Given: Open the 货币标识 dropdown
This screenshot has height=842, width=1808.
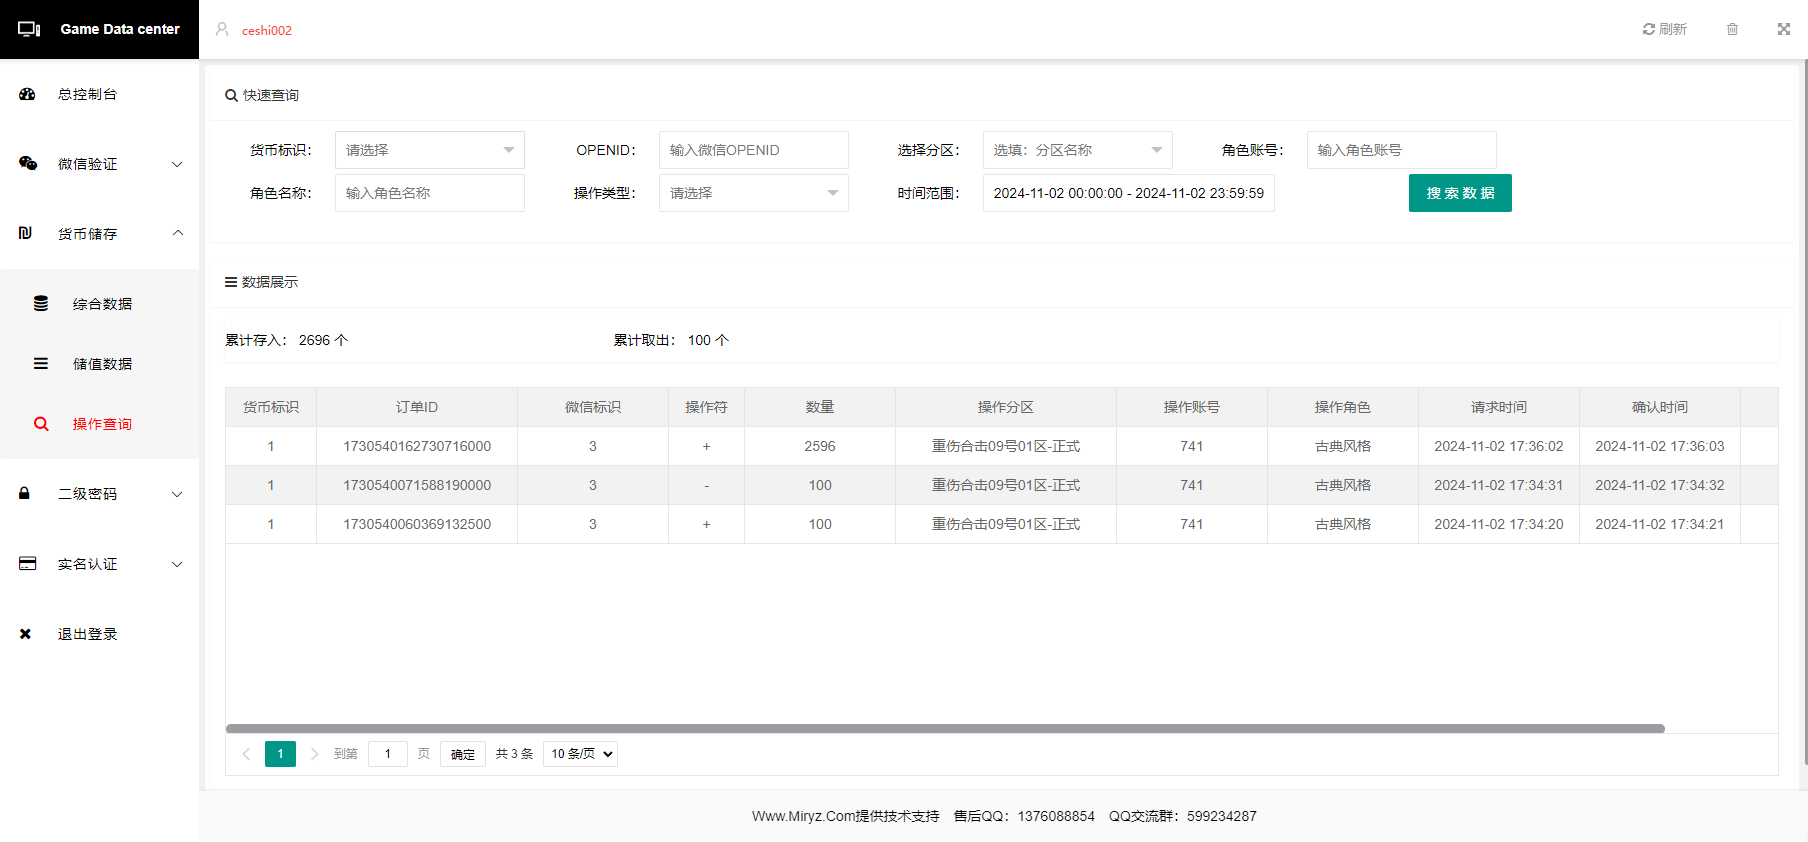Looking at the screenshot, I should 429,150.
